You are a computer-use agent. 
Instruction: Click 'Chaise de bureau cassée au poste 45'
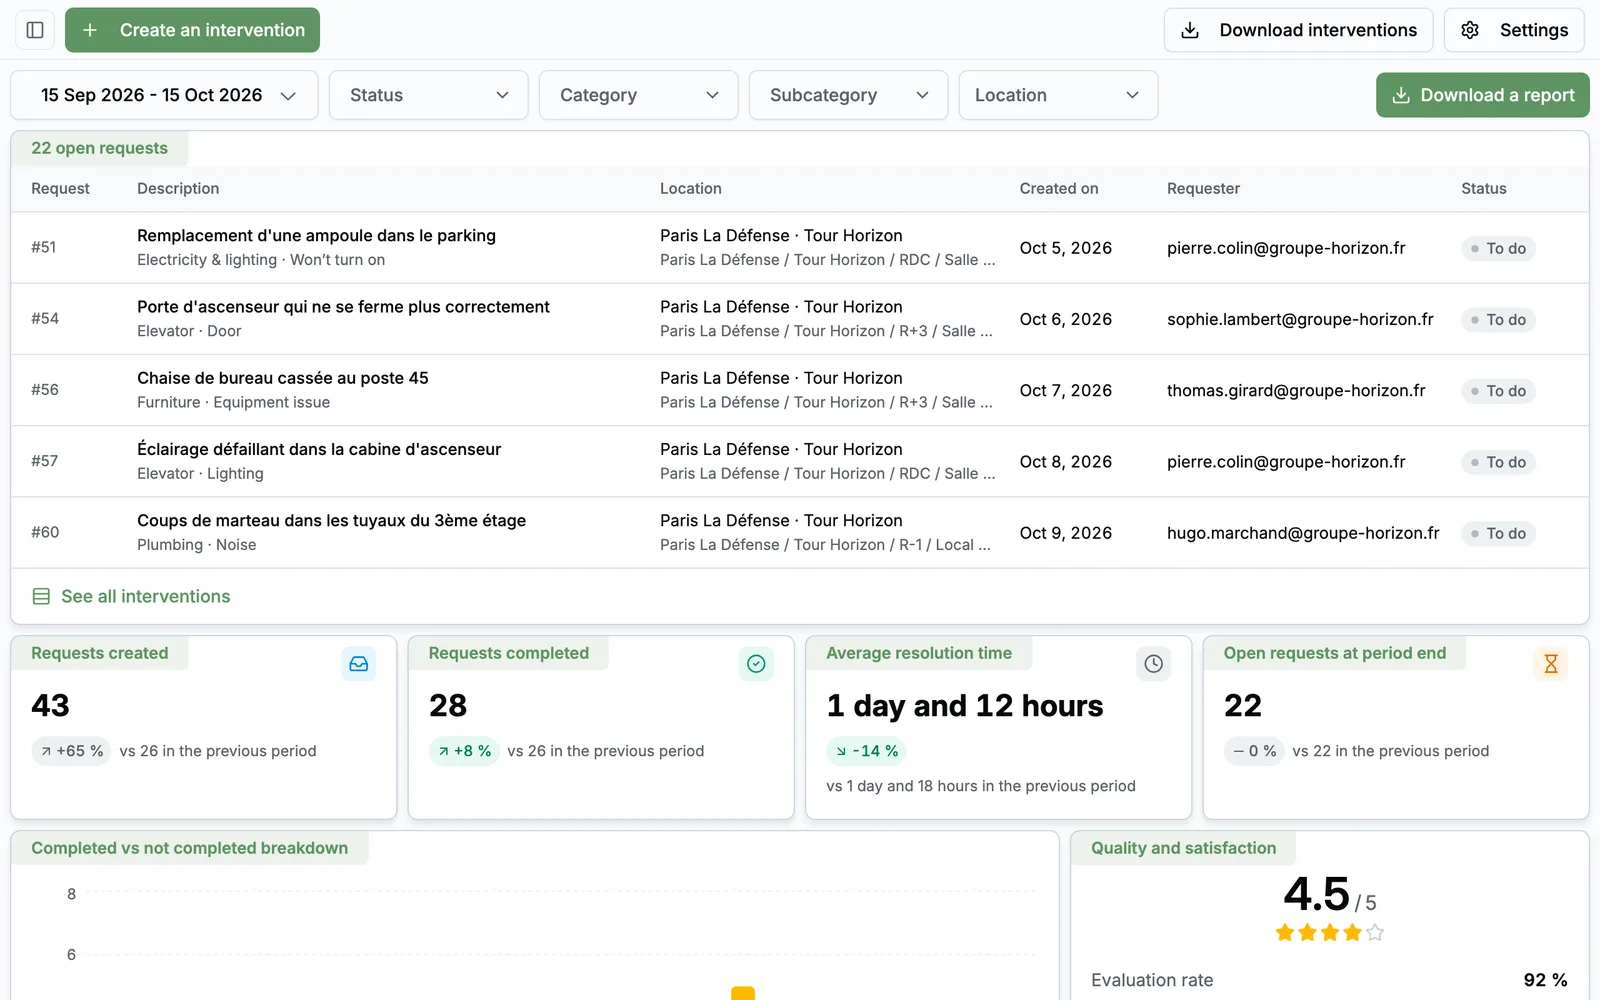[283, 378]
